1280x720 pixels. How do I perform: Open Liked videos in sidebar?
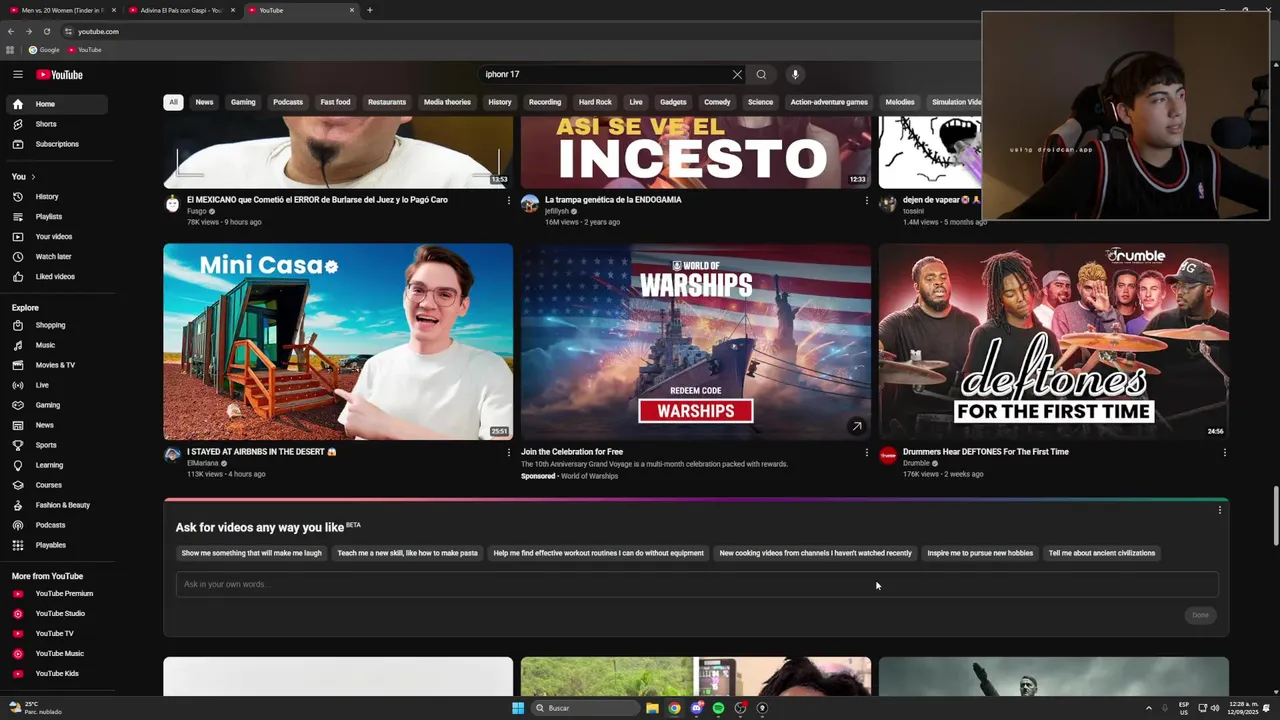56,277
